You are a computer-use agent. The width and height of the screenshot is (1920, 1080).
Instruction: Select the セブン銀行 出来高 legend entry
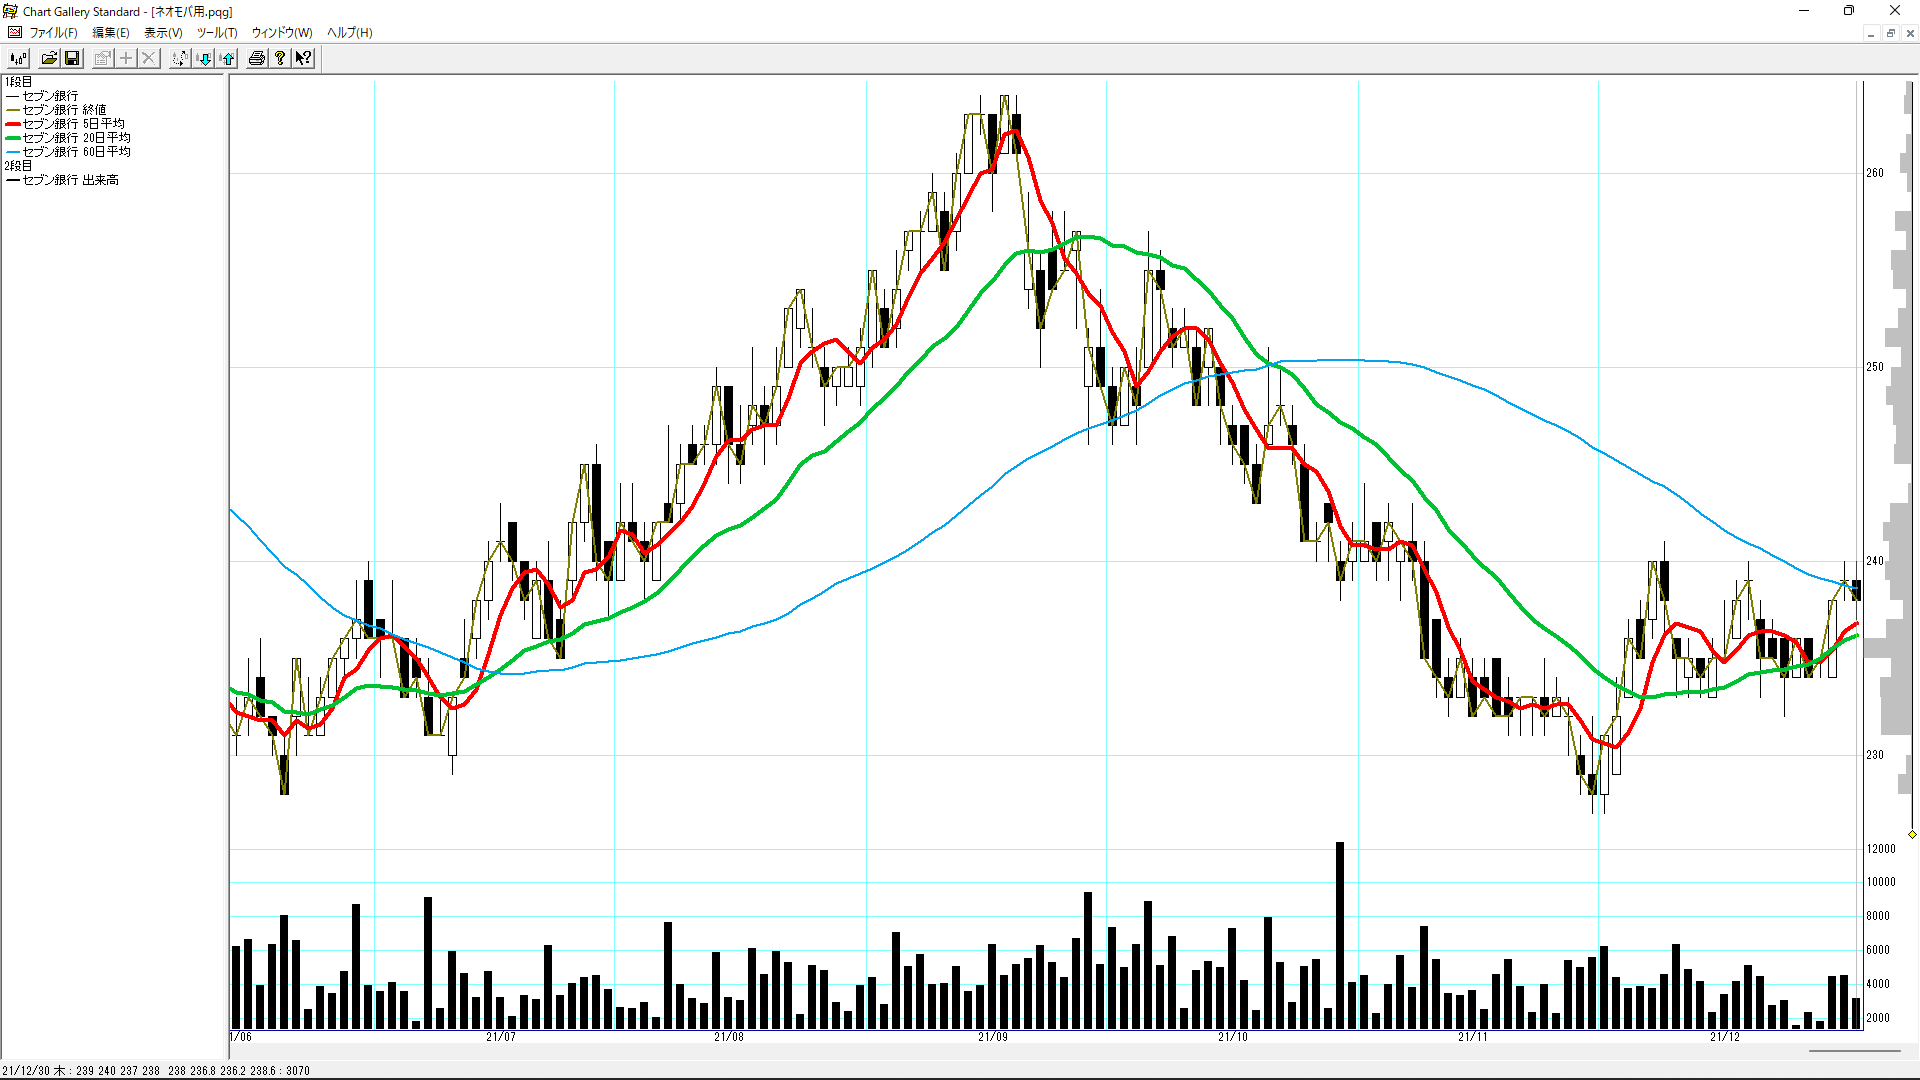[x=70, y=180]
